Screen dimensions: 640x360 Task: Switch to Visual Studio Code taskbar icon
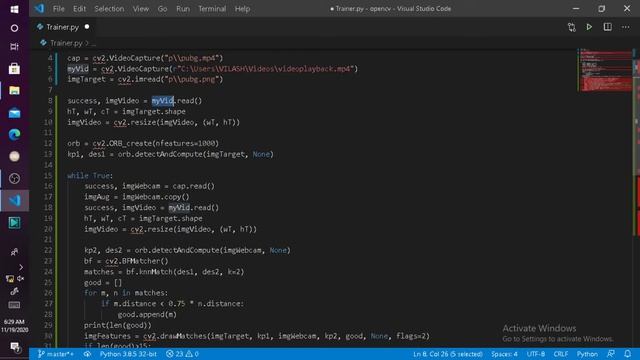(x=14, y=200)
